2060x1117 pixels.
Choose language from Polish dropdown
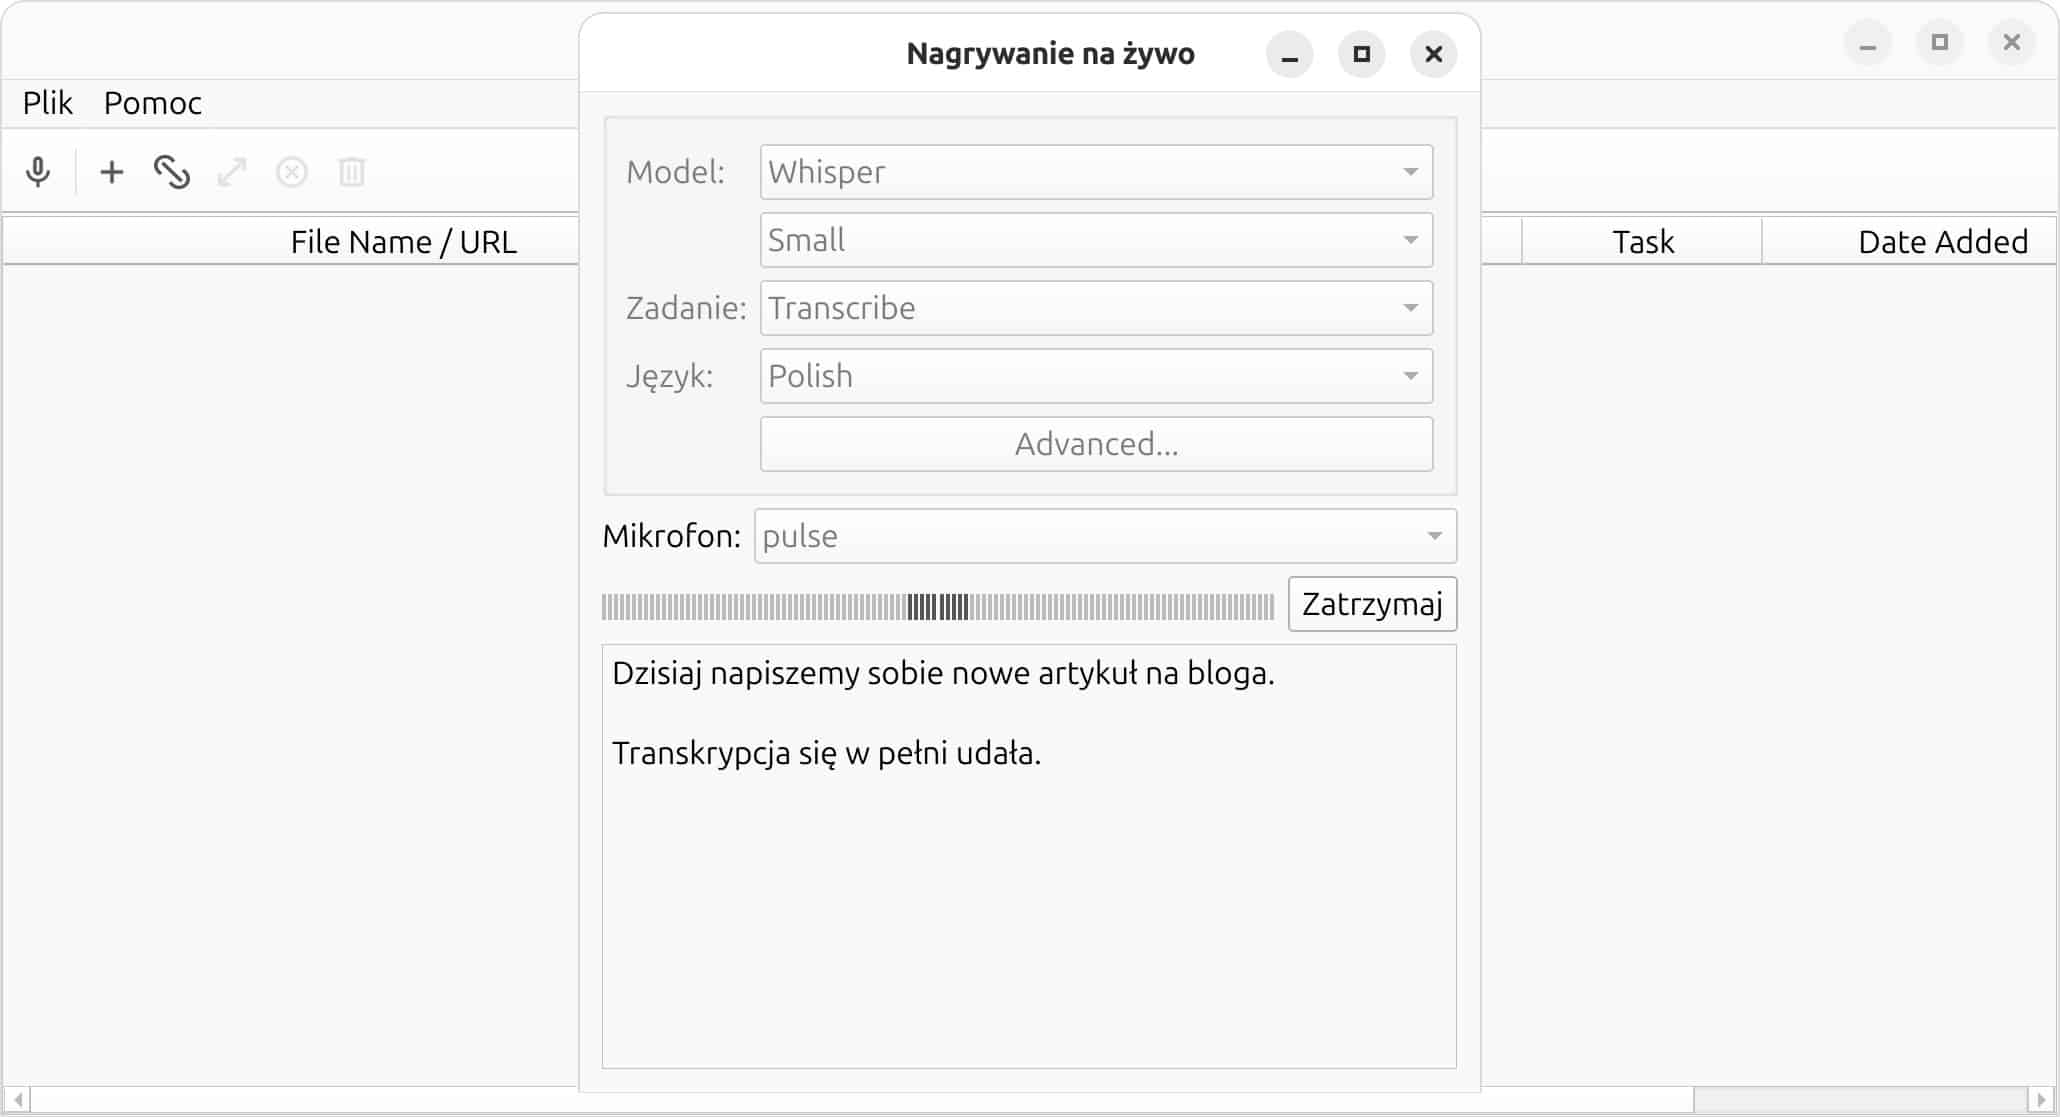coord(1096,376)
